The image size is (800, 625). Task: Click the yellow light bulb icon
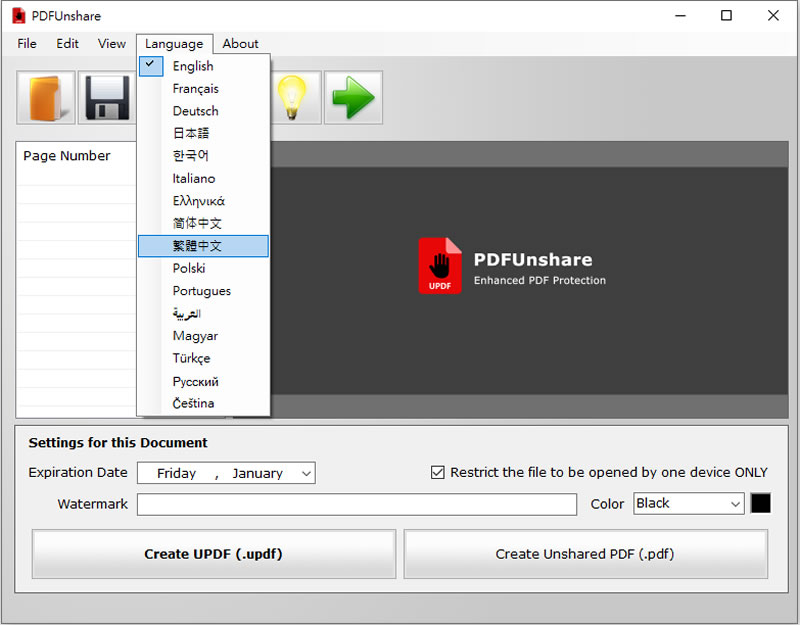(292, 97)
